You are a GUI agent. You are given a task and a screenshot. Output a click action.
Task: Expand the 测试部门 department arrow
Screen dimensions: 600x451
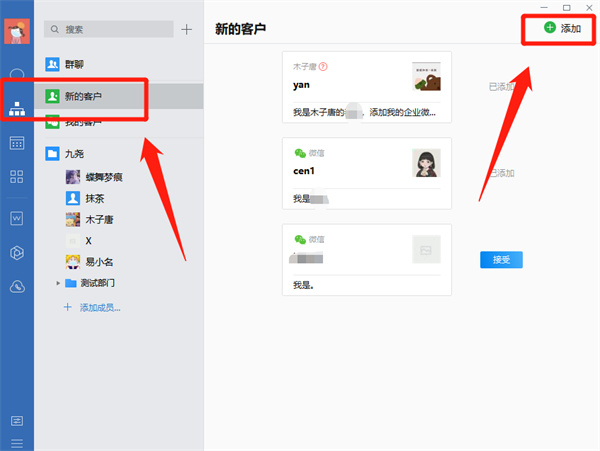pos(58,283)
